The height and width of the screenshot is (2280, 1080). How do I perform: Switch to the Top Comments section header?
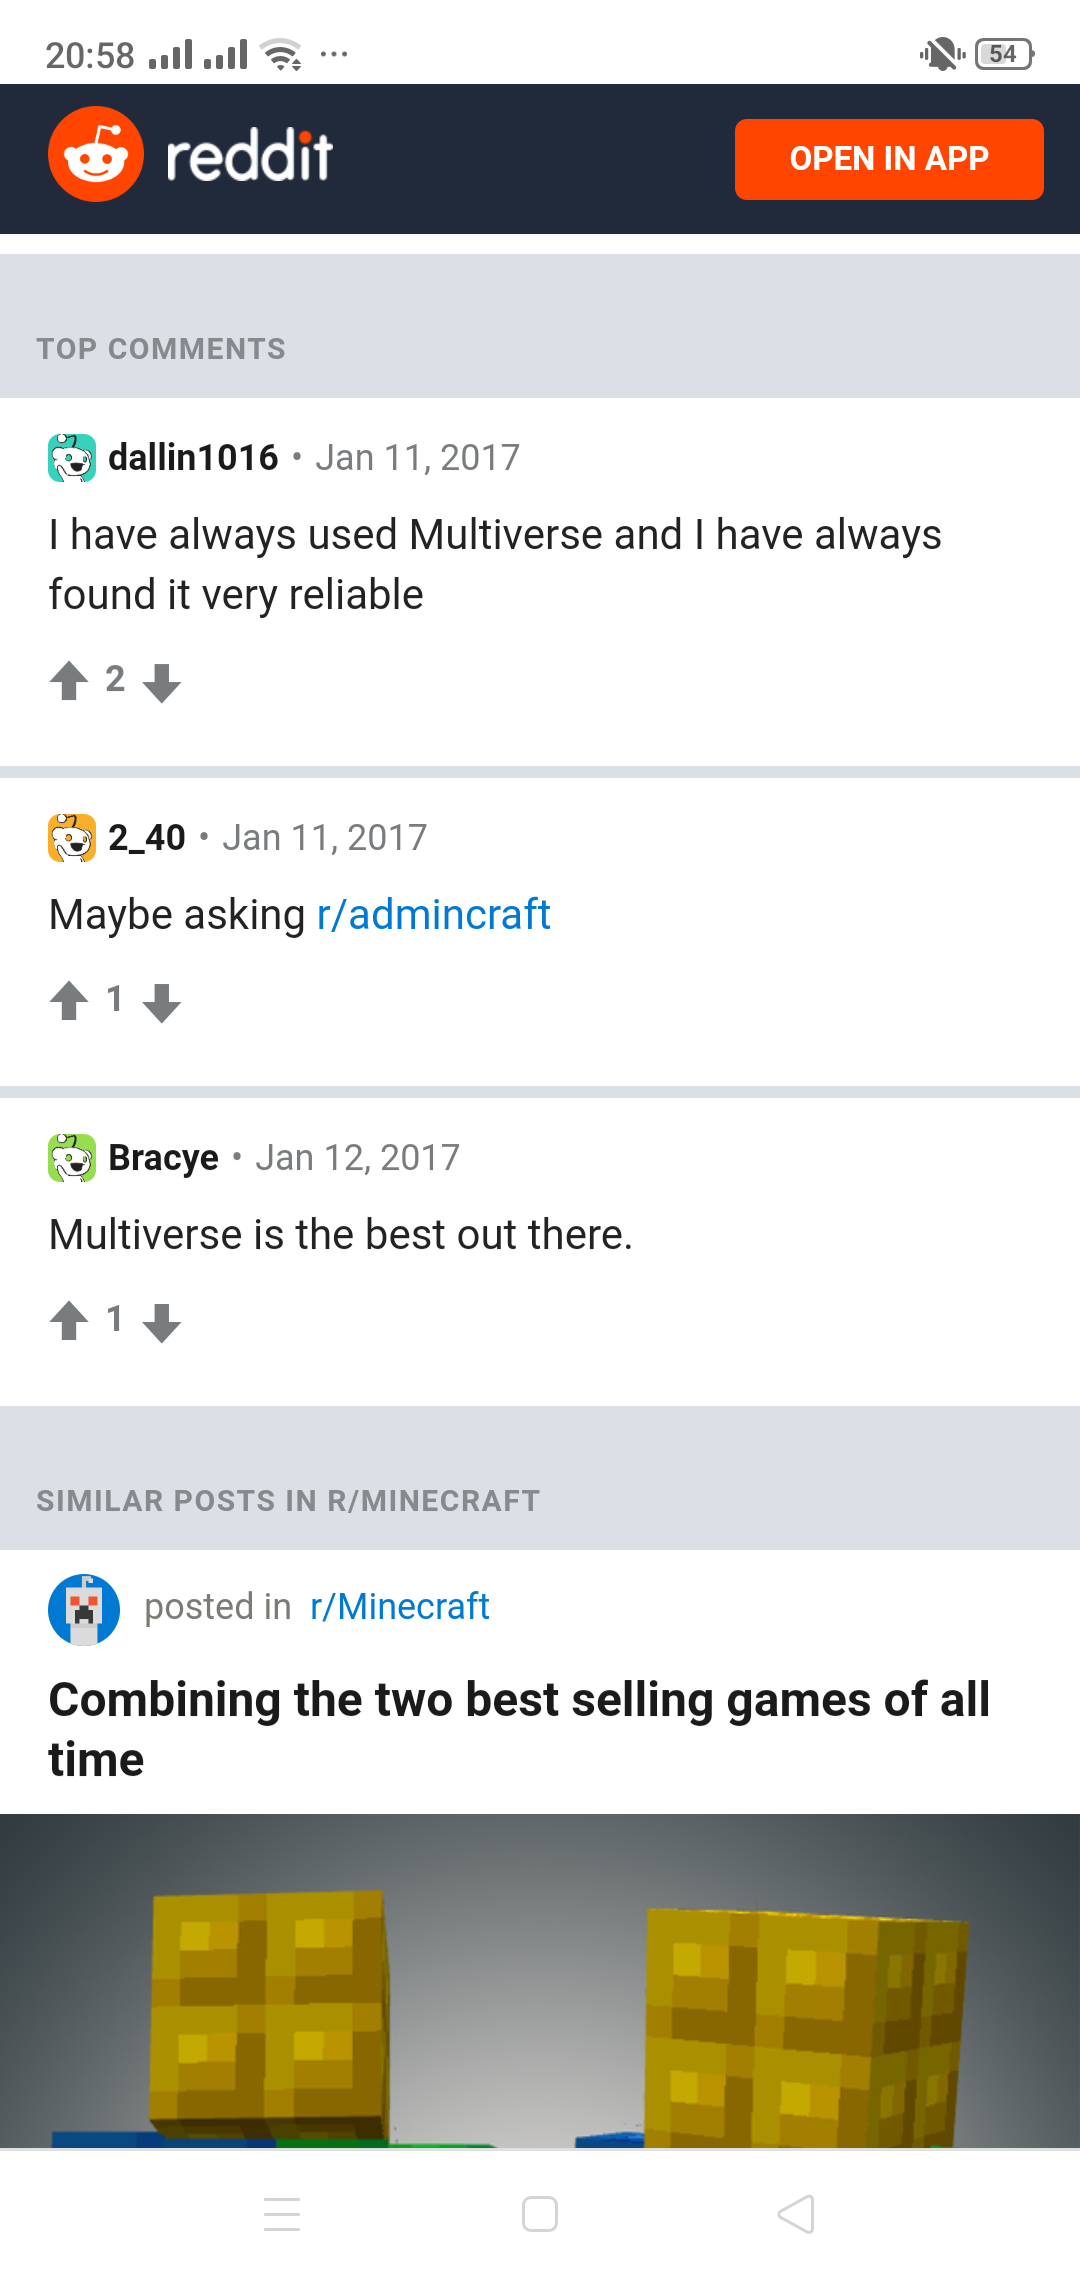tap(161, 348)
